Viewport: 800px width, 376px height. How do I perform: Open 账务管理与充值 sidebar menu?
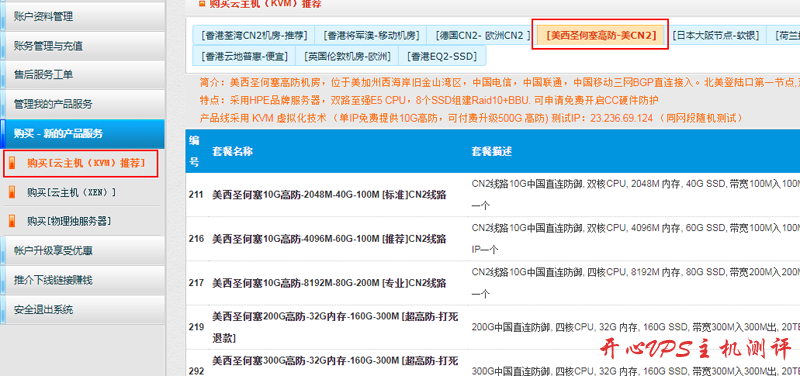[x=83, y=46]
